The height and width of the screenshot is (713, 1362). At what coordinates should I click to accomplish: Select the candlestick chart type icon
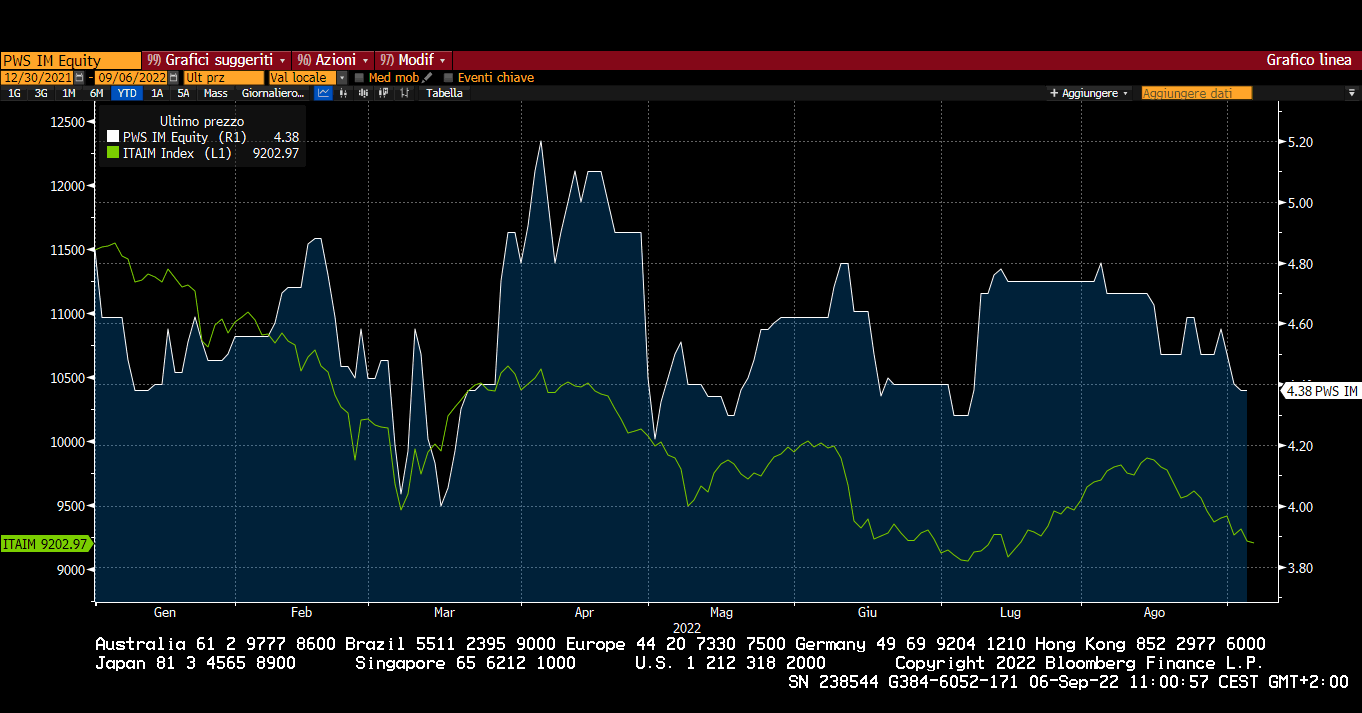(363, 93)
